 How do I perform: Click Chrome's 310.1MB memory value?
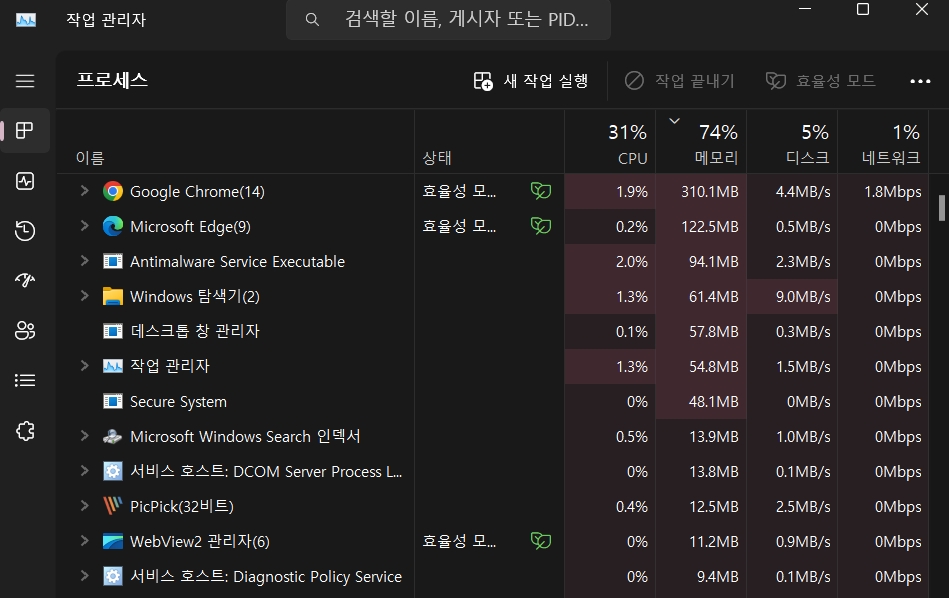709,191
